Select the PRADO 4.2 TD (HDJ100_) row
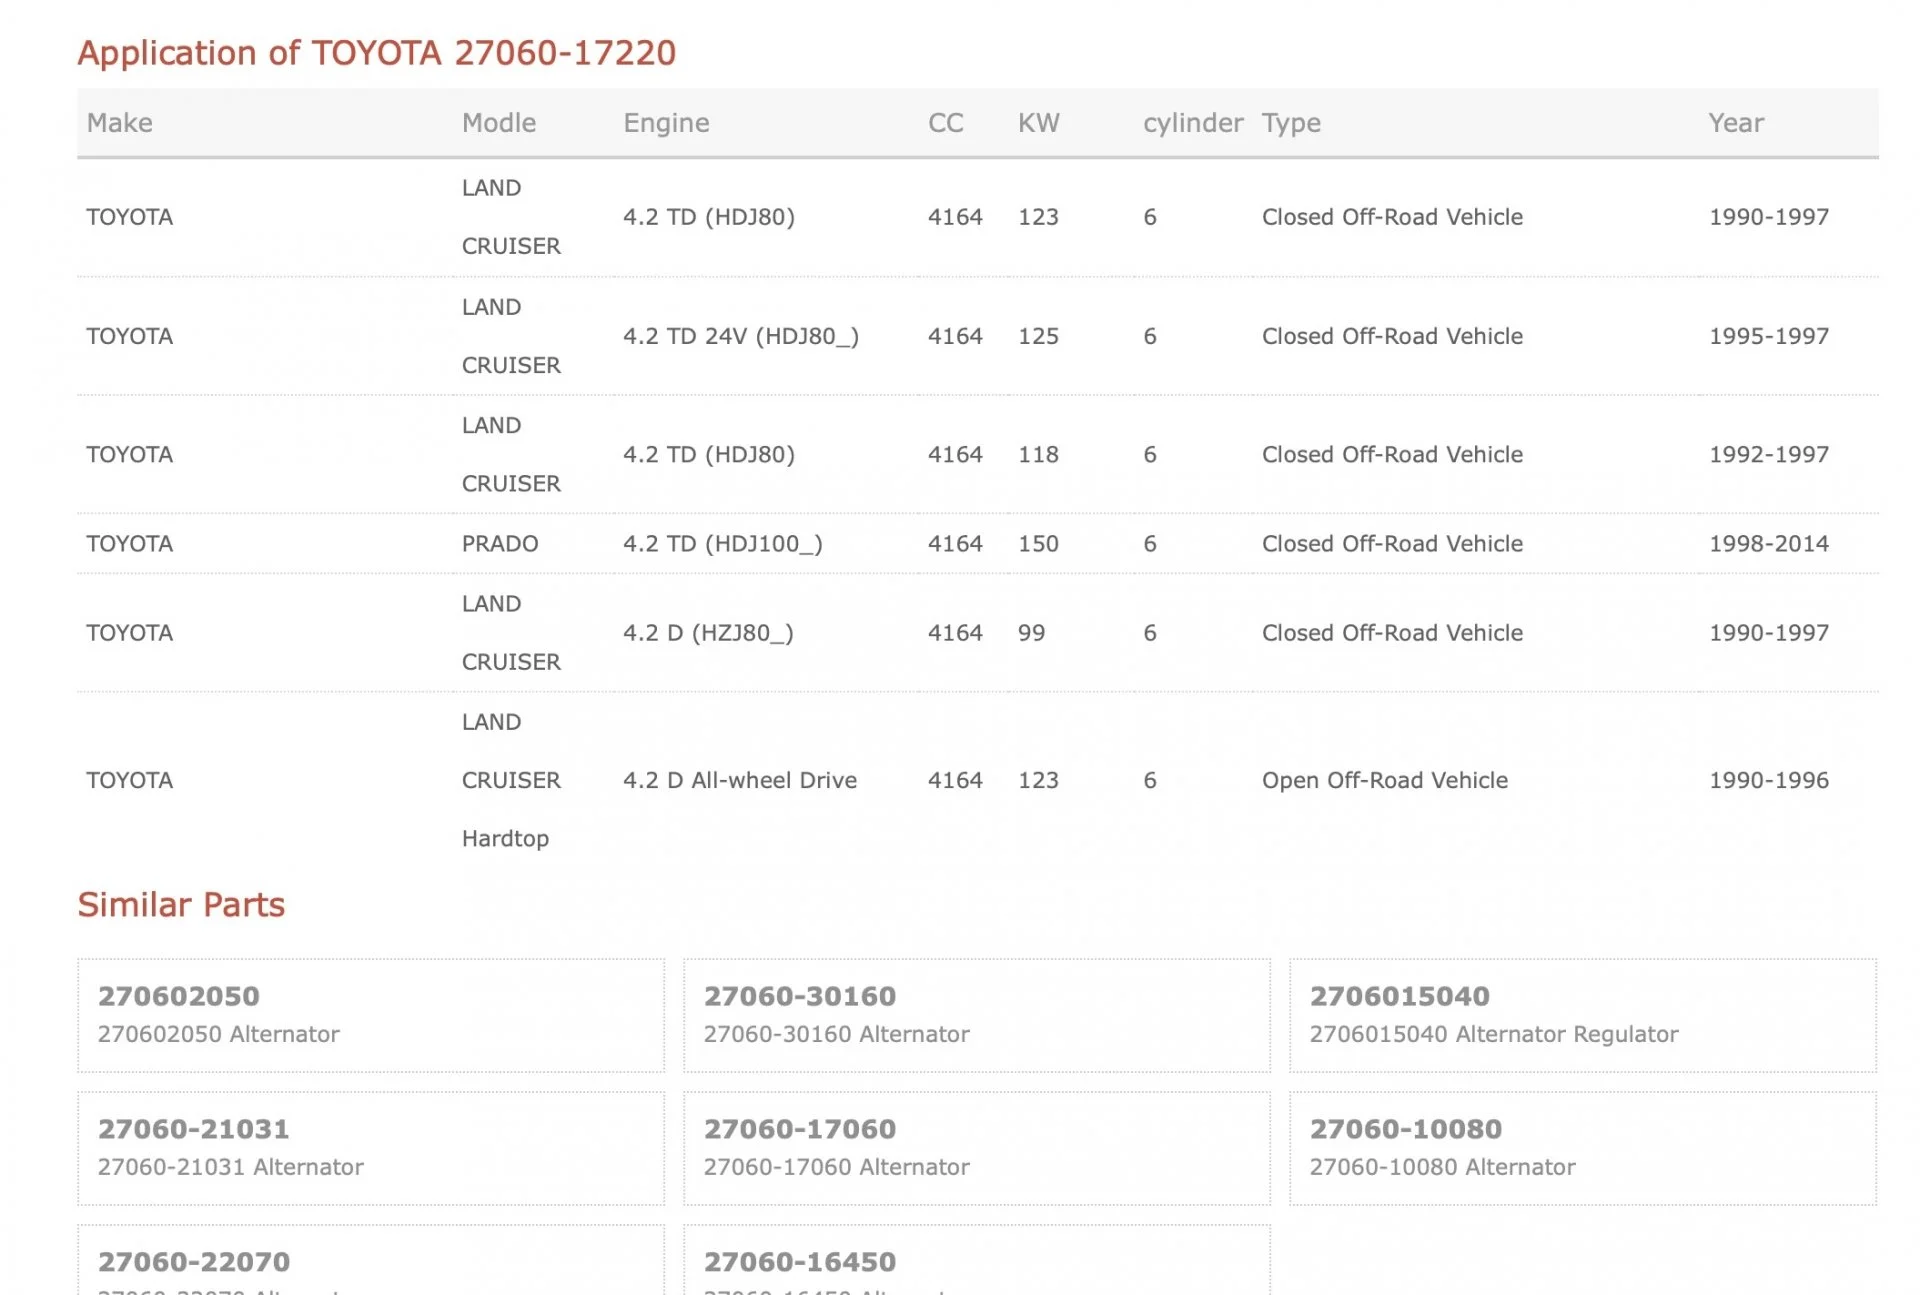This screenshot has height=1295, width=1920. pyautogui.click(x=500, y=544)
